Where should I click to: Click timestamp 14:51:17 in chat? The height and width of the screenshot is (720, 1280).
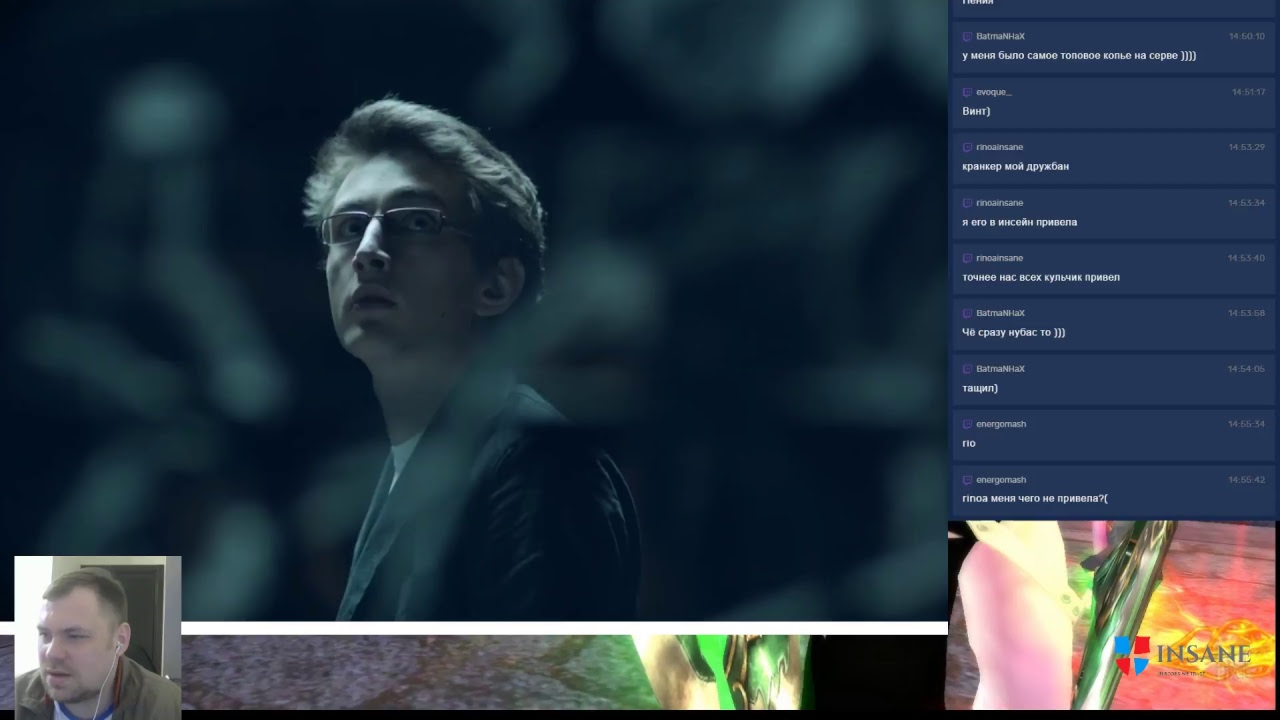[1248, 92]
